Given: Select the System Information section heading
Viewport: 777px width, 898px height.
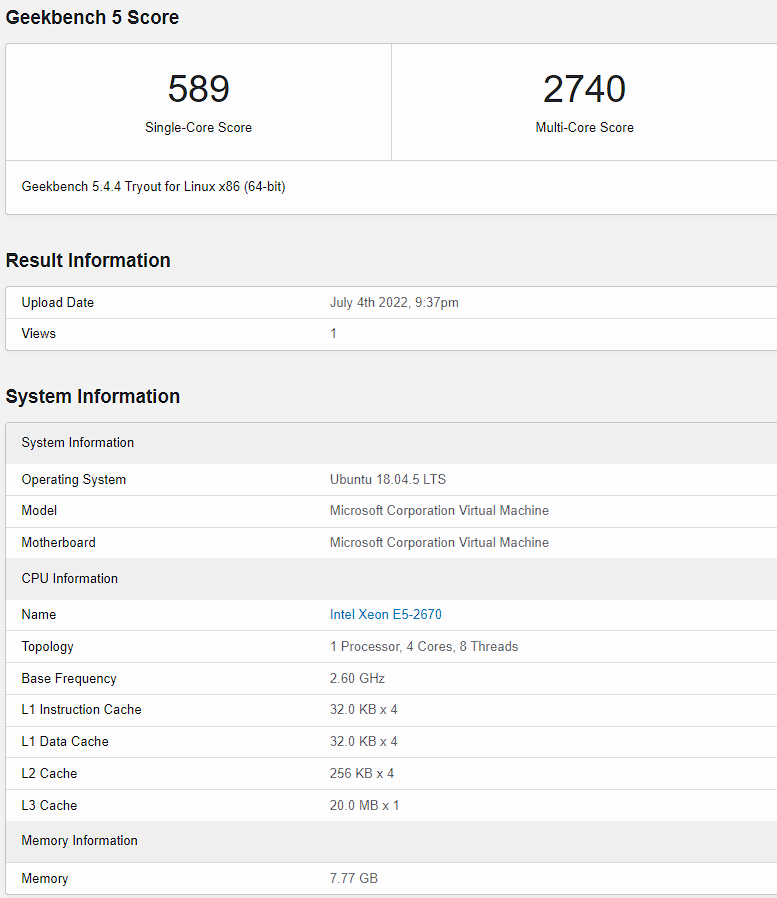Looking at the screenshot, I should 93,396.
